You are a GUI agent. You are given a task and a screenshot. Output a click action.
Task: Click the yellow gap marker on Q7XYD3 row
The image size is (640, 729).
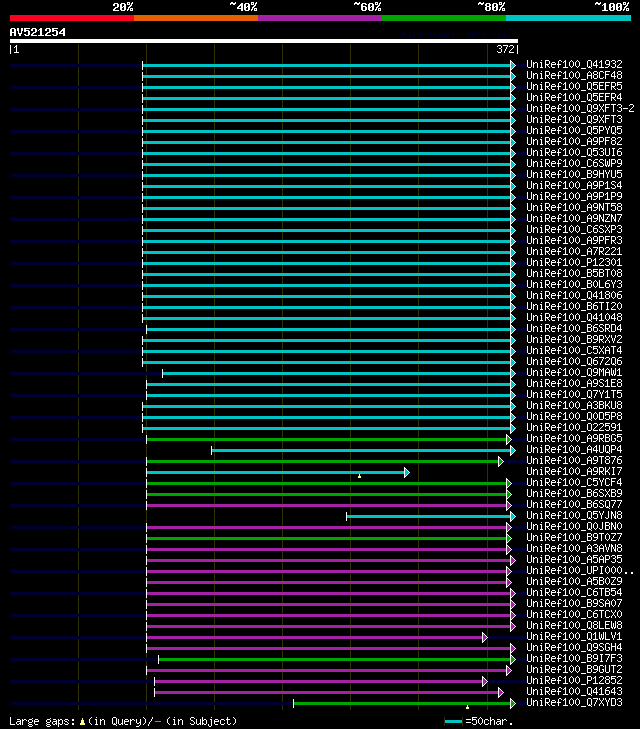pyautogui.click(x=467, y=707)
